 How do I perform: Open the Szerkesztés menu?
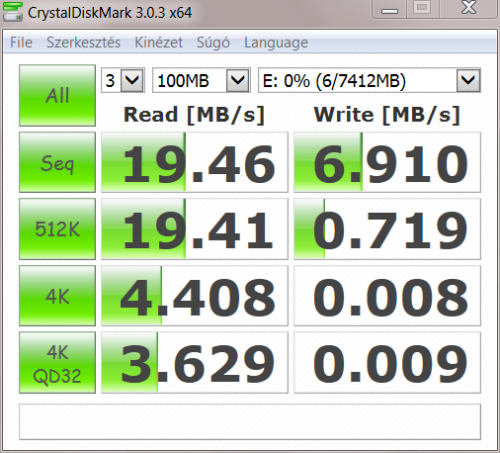83,42
